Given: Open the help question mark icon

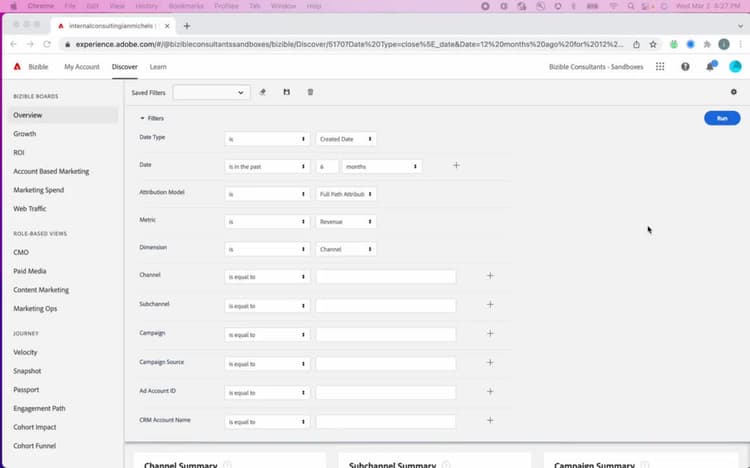Looking at the screenshot, I should click(685, 67).
